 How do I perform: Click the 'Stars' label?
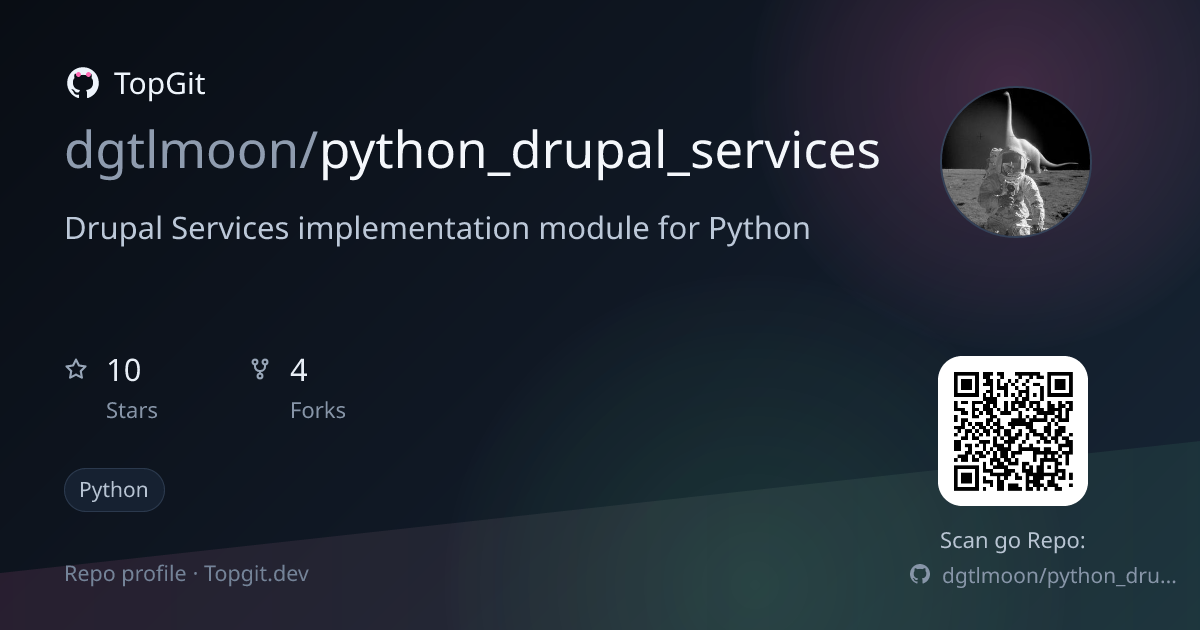point(132,411)
